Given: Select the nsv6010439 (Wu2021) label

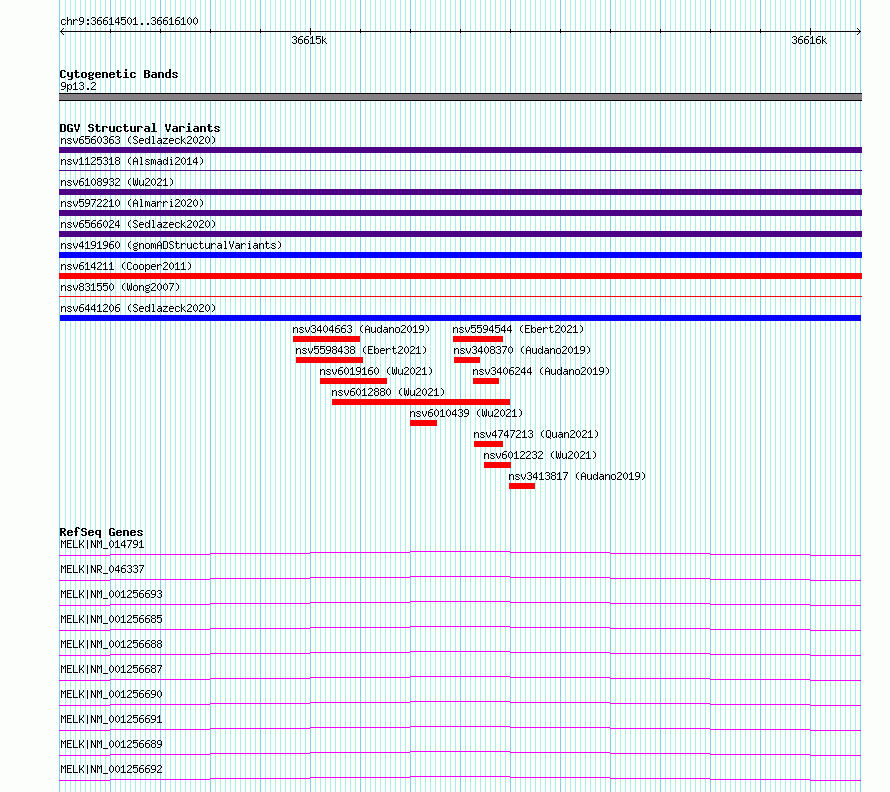Looking at the screenshot, I should (466, 413).
